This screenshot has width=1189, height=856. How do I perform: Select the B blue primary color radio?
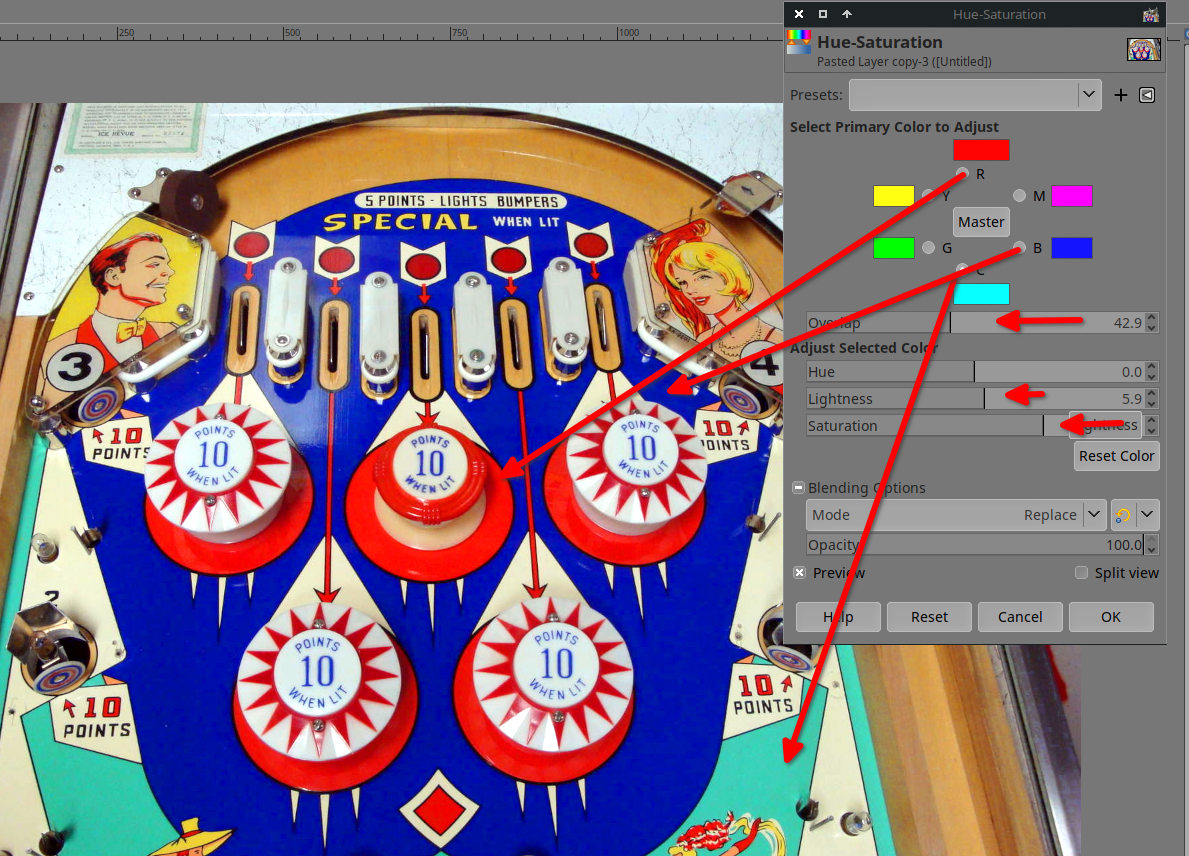(x=1020, y=248)
